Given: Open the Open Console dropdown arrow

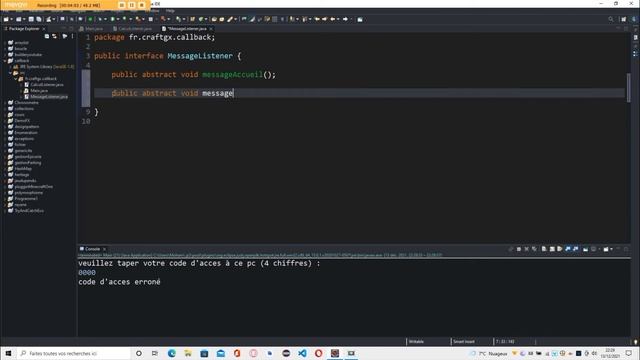Looking at the screenshot, I should click(x=611, y=249).
